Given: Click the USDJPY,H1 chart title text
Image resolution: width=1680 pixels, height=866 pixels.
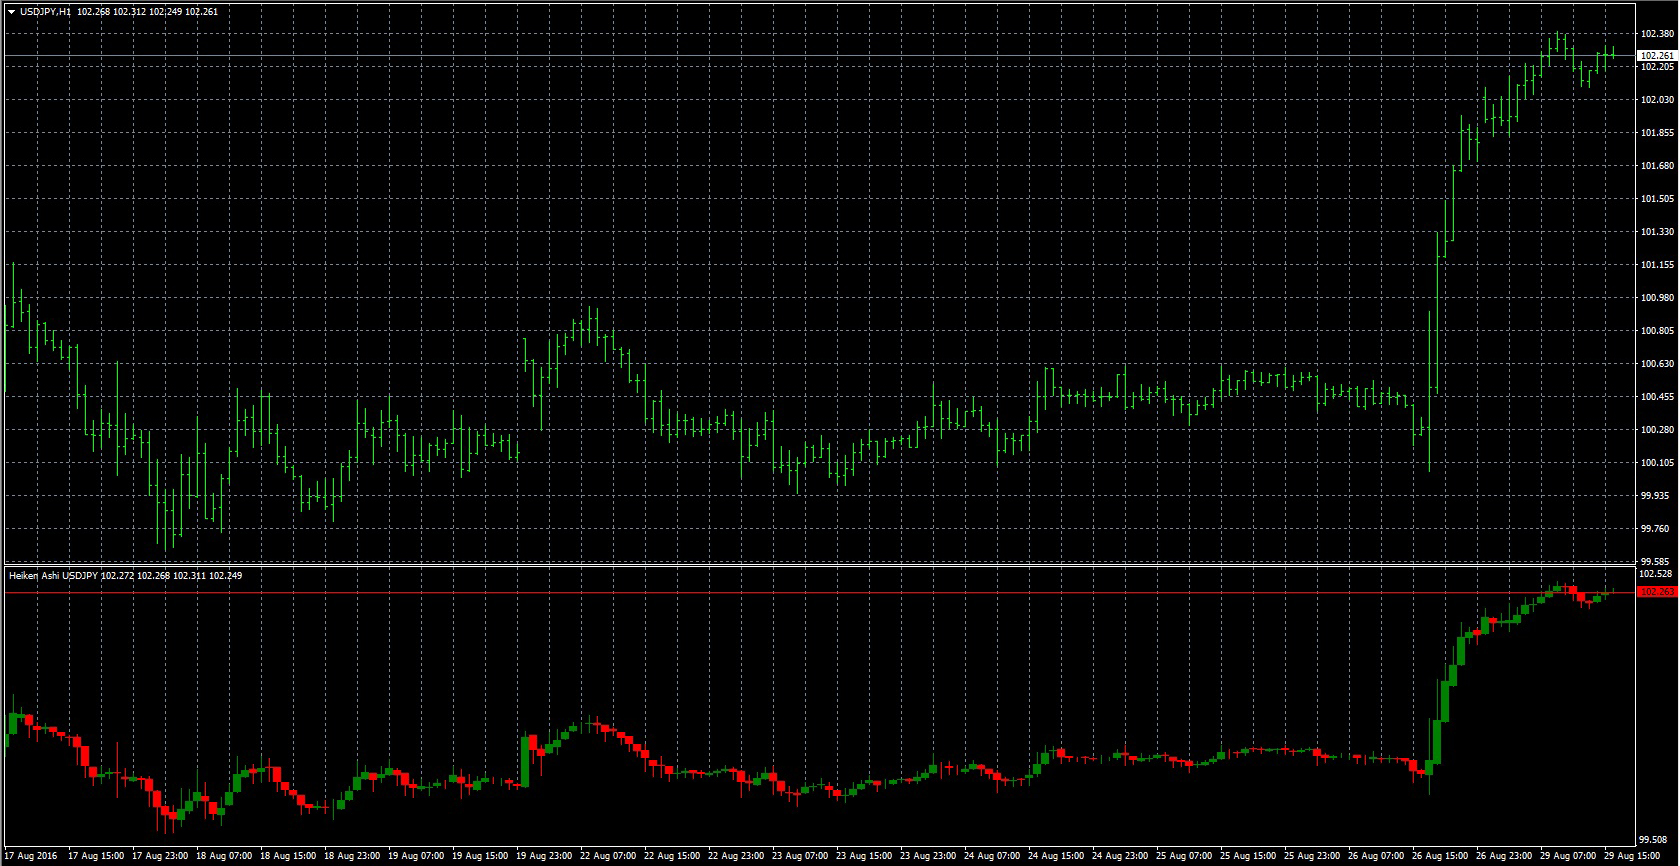Looking at the screenshot, I should (45, 12).
